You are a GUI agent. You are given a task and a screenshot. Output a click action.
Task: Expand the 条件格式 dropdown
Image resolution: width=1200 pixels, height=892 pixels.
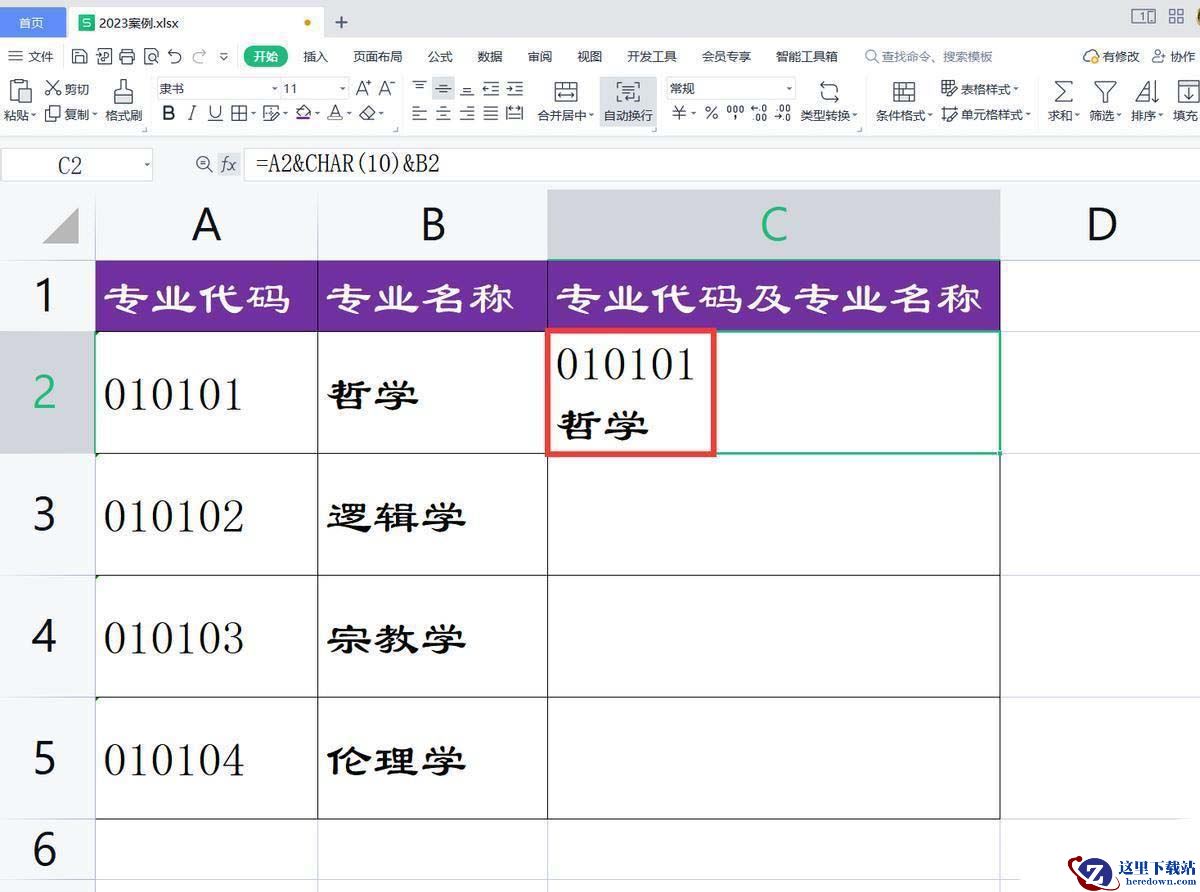(930, 117)
